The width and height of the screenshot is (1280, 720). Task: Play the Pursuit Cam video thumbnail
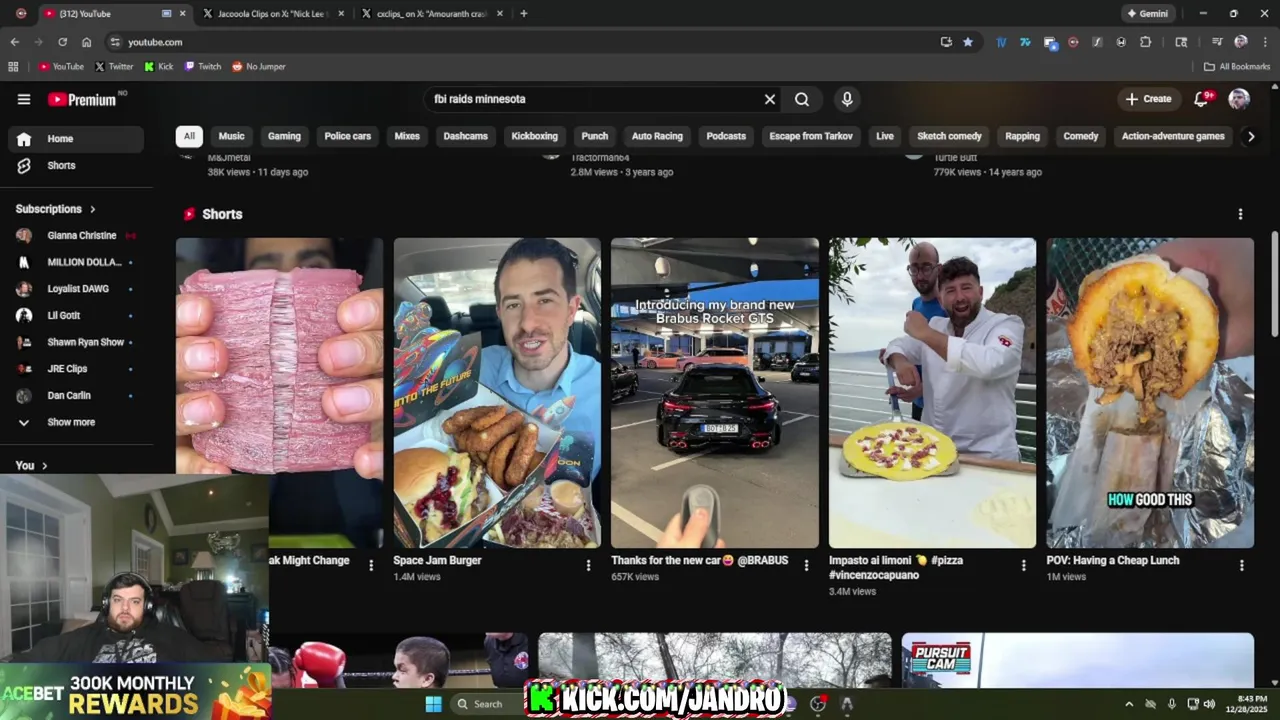coord(1077,660)
